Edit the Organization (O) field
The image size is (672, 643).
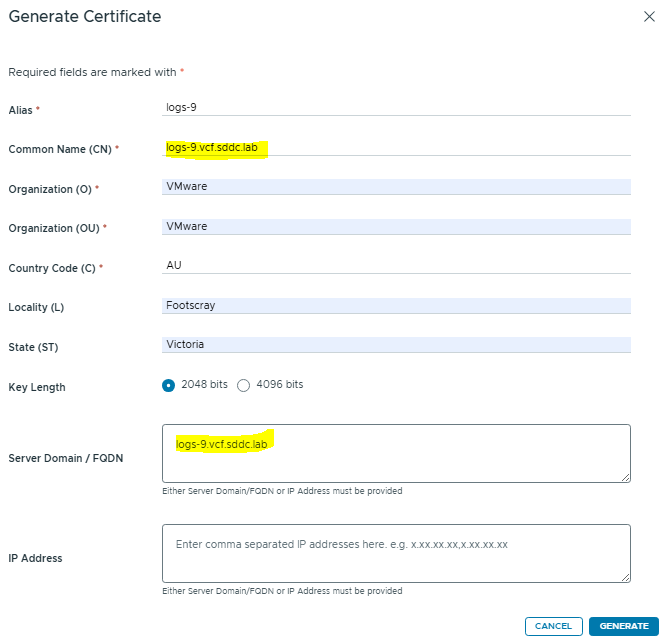[396, 187]
